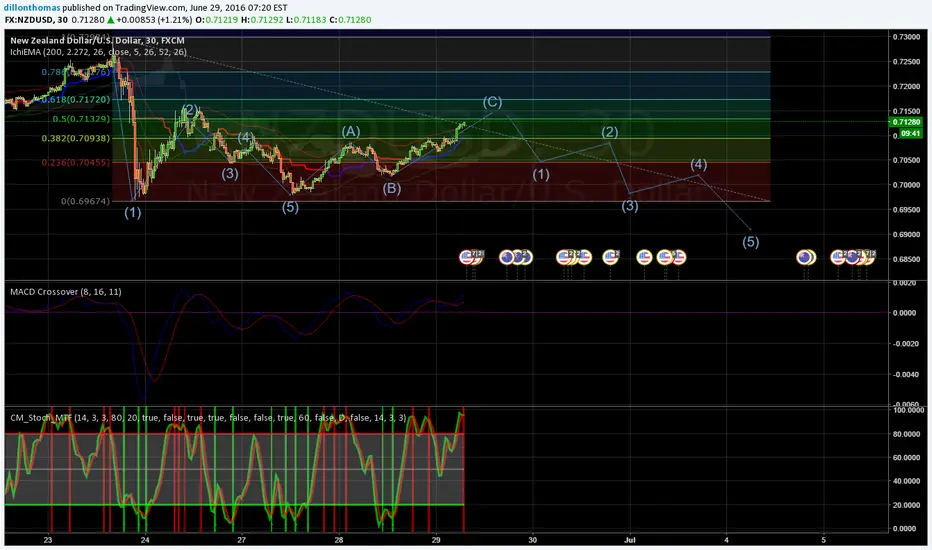Select the 0.5(0.71329) Fibonacci level label

click(81, 119)
